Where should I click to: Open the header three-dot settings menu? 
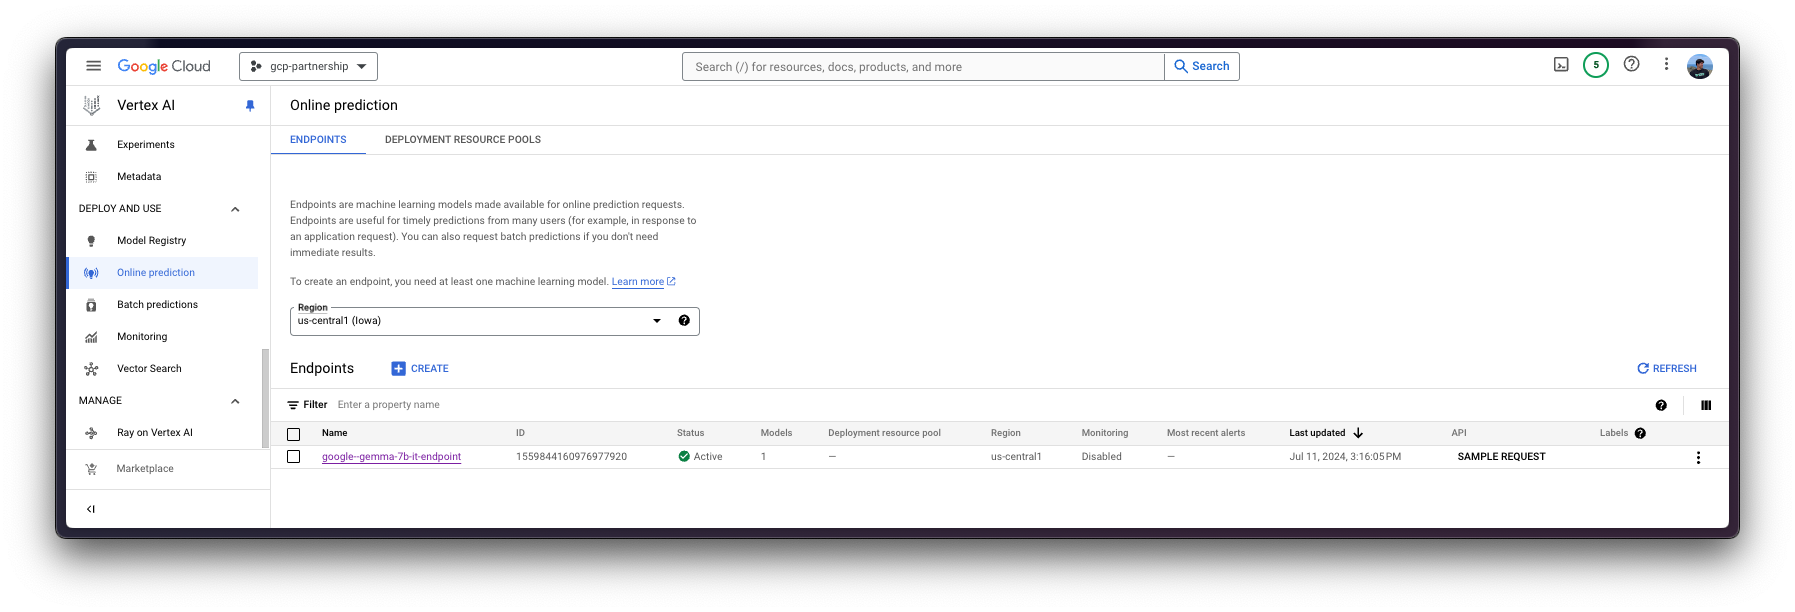[x=1666, y=64]
